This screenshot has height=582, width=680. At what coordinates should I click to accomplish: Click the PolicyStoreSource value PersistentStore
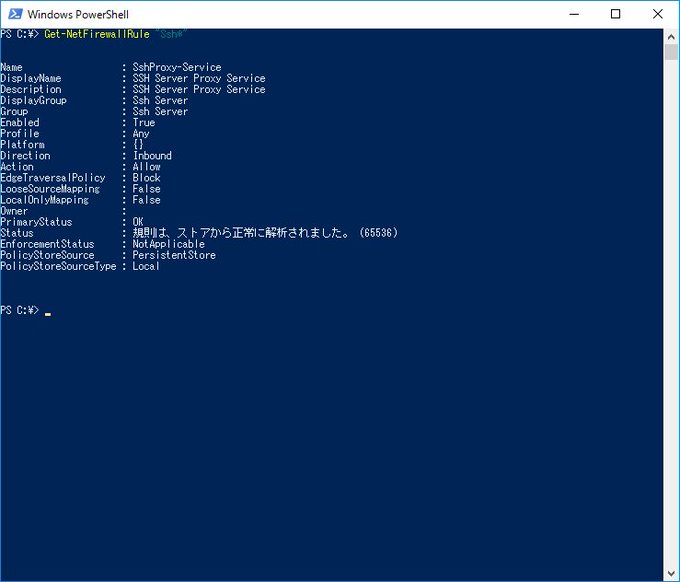pyautogui.click(x=174, y=255)
